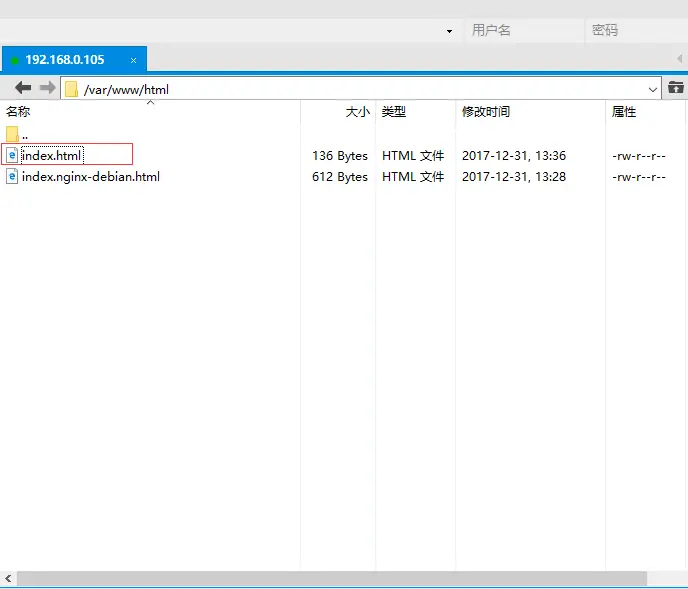Open the parent directory '..' folder
Image resolution: width=688 pixels, height=589 pixels.
click(x=12, y=134)
